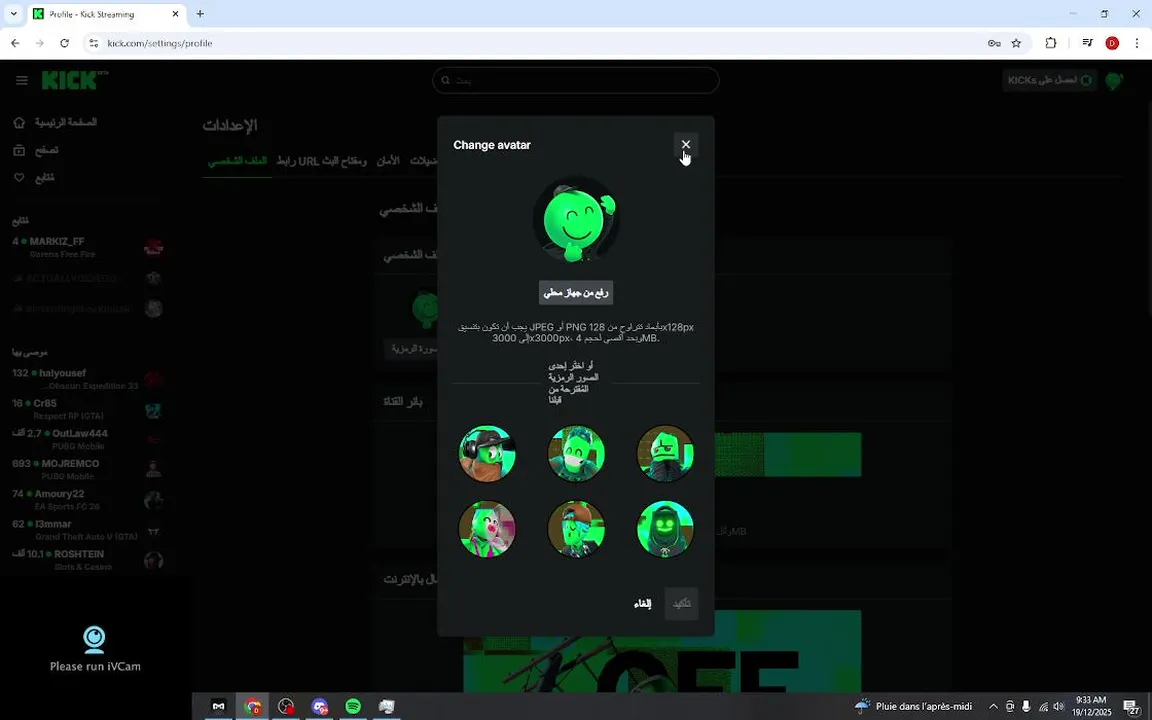Open MOJREMCO recommended channel

tap(87, 469)
